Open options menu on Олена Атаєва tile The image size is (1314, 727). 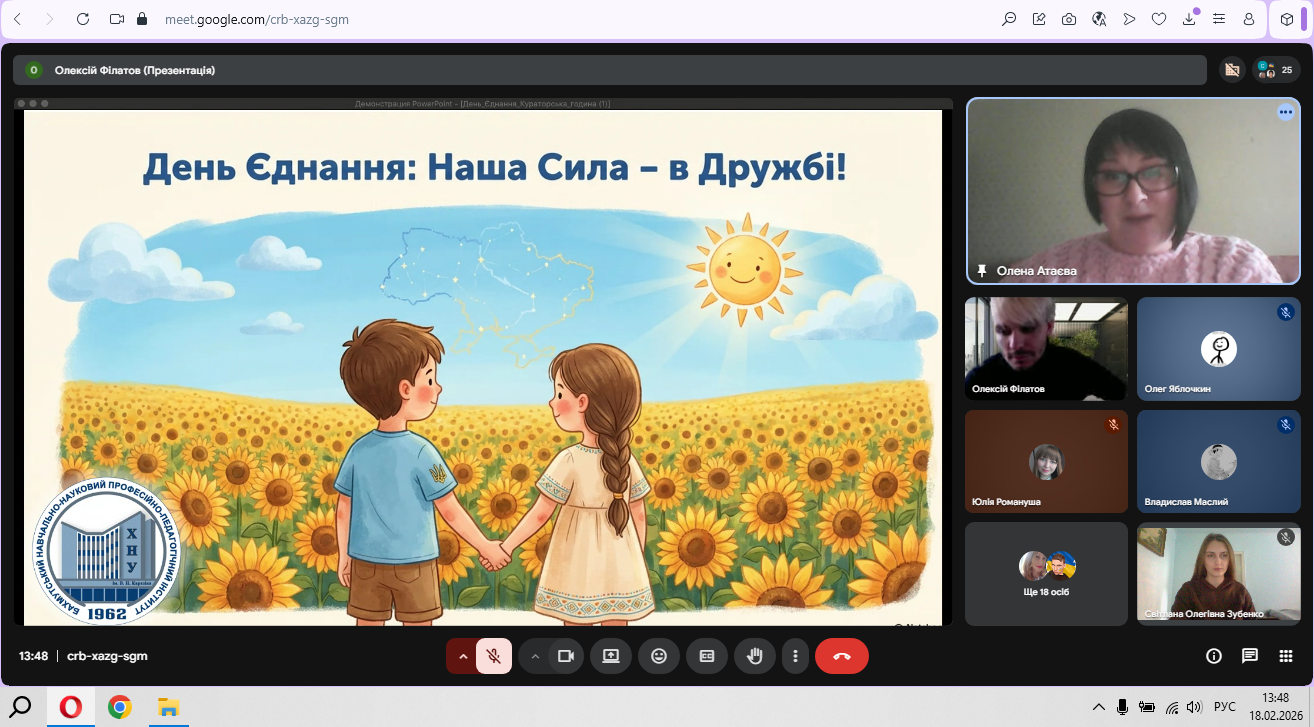1285,113
